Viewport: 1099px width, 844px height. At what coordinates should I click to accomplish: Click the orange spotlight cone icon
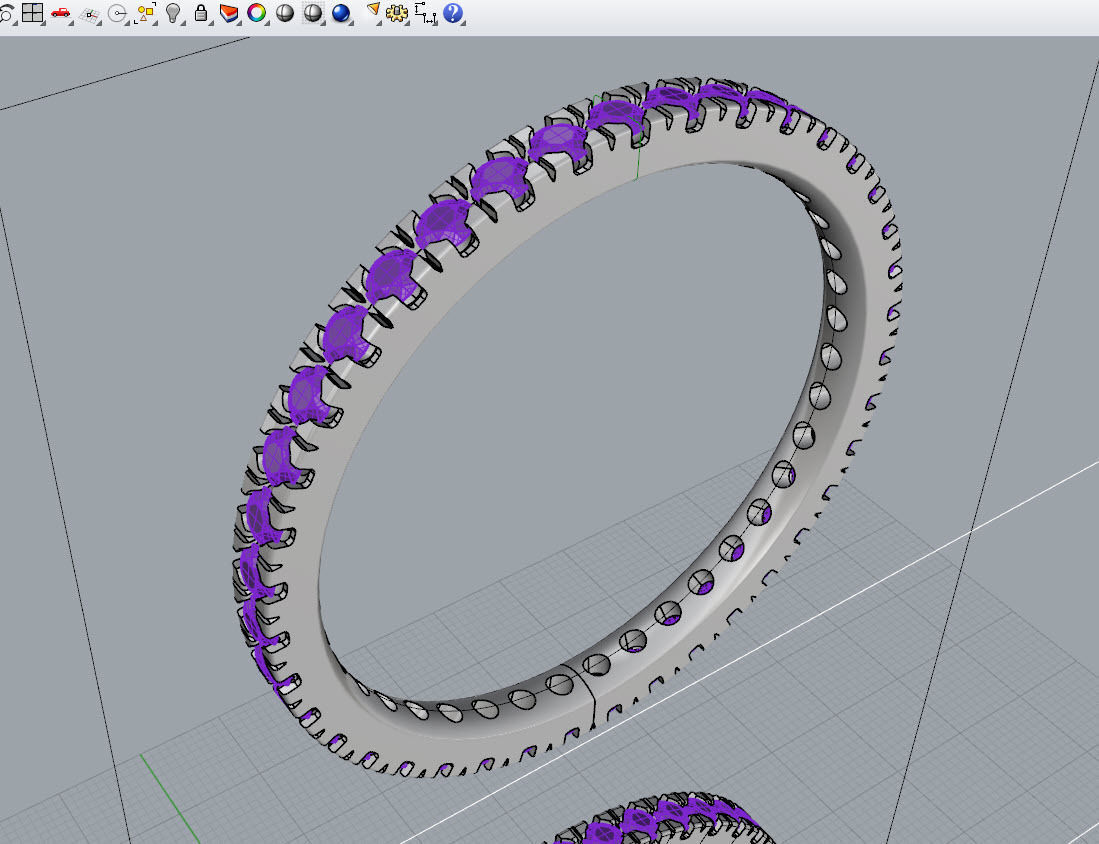click(374, 11)
